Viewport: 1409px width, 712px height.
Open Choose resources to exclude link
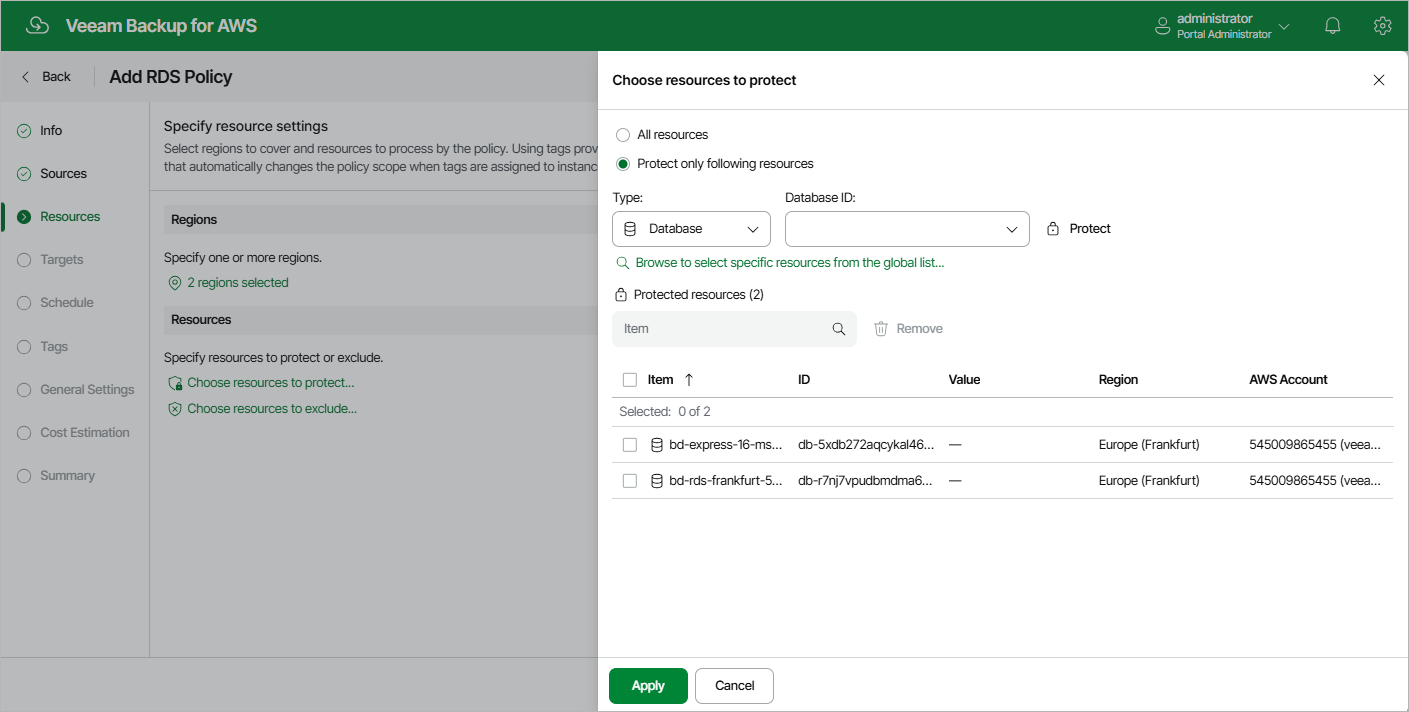[272, 409]
